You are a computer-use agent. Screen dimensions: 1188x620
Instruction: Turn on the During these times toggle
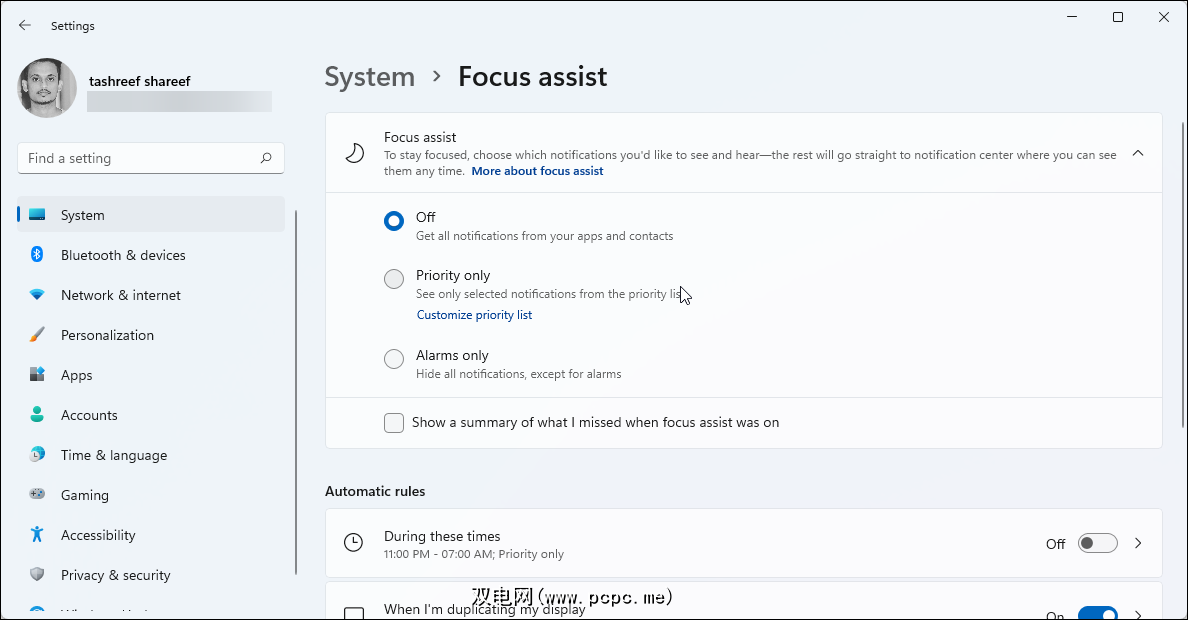1097,544
